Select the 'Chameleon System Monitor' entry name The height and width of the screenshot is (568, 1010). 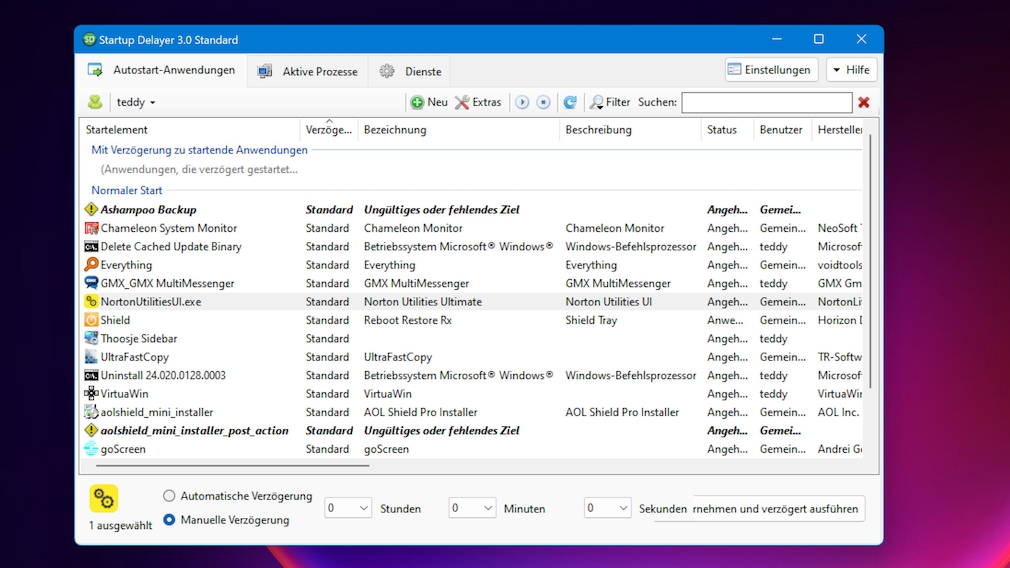(169, 228)
